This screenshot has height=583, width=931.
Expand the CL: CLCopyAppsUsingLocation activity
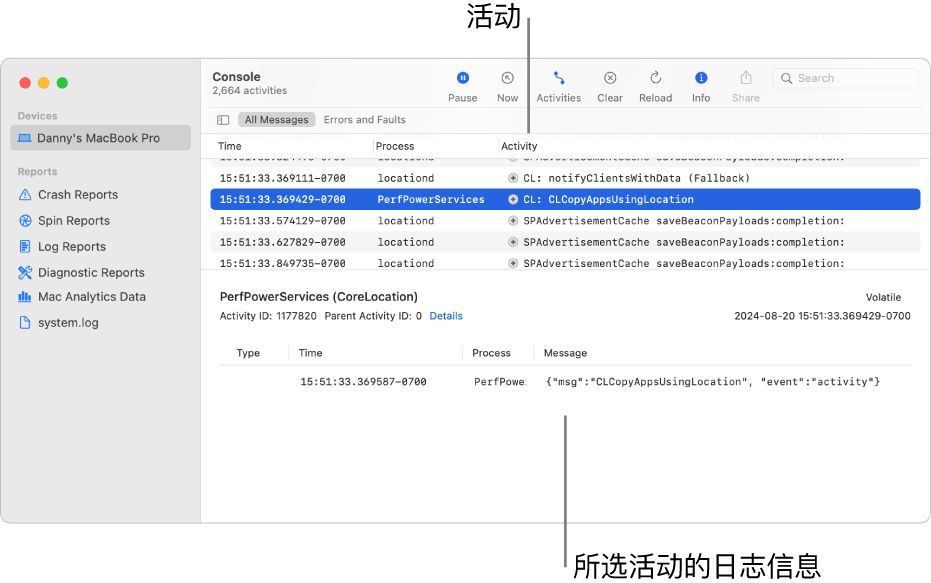point(513,199)
